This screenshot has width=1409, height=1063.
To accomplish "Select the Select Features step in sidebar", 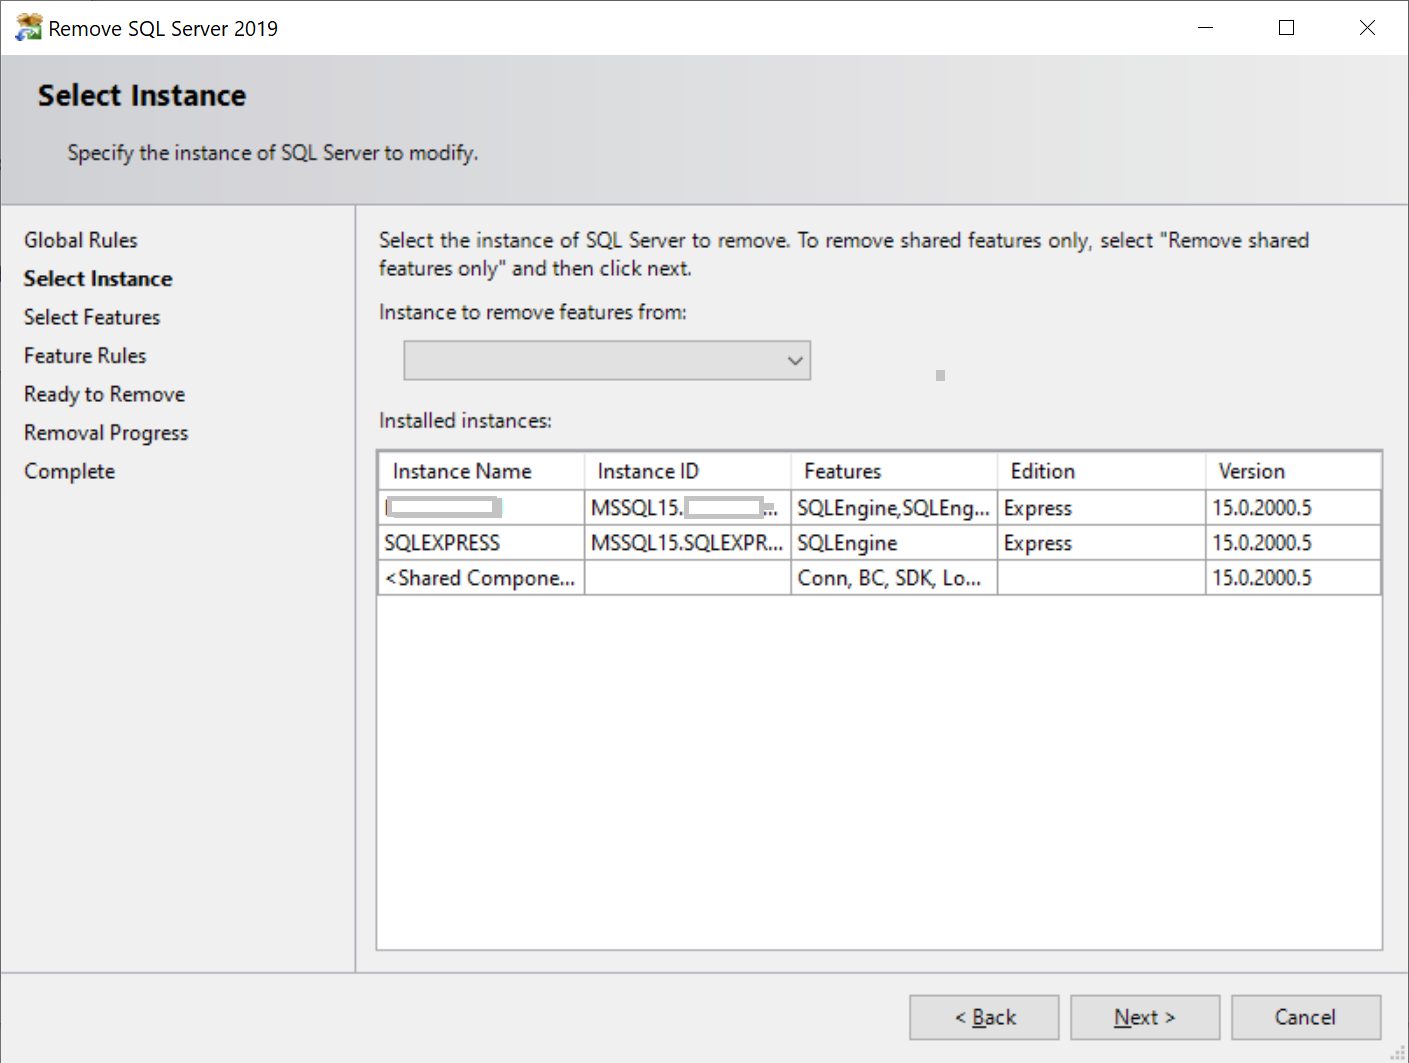I will (92, 317).
